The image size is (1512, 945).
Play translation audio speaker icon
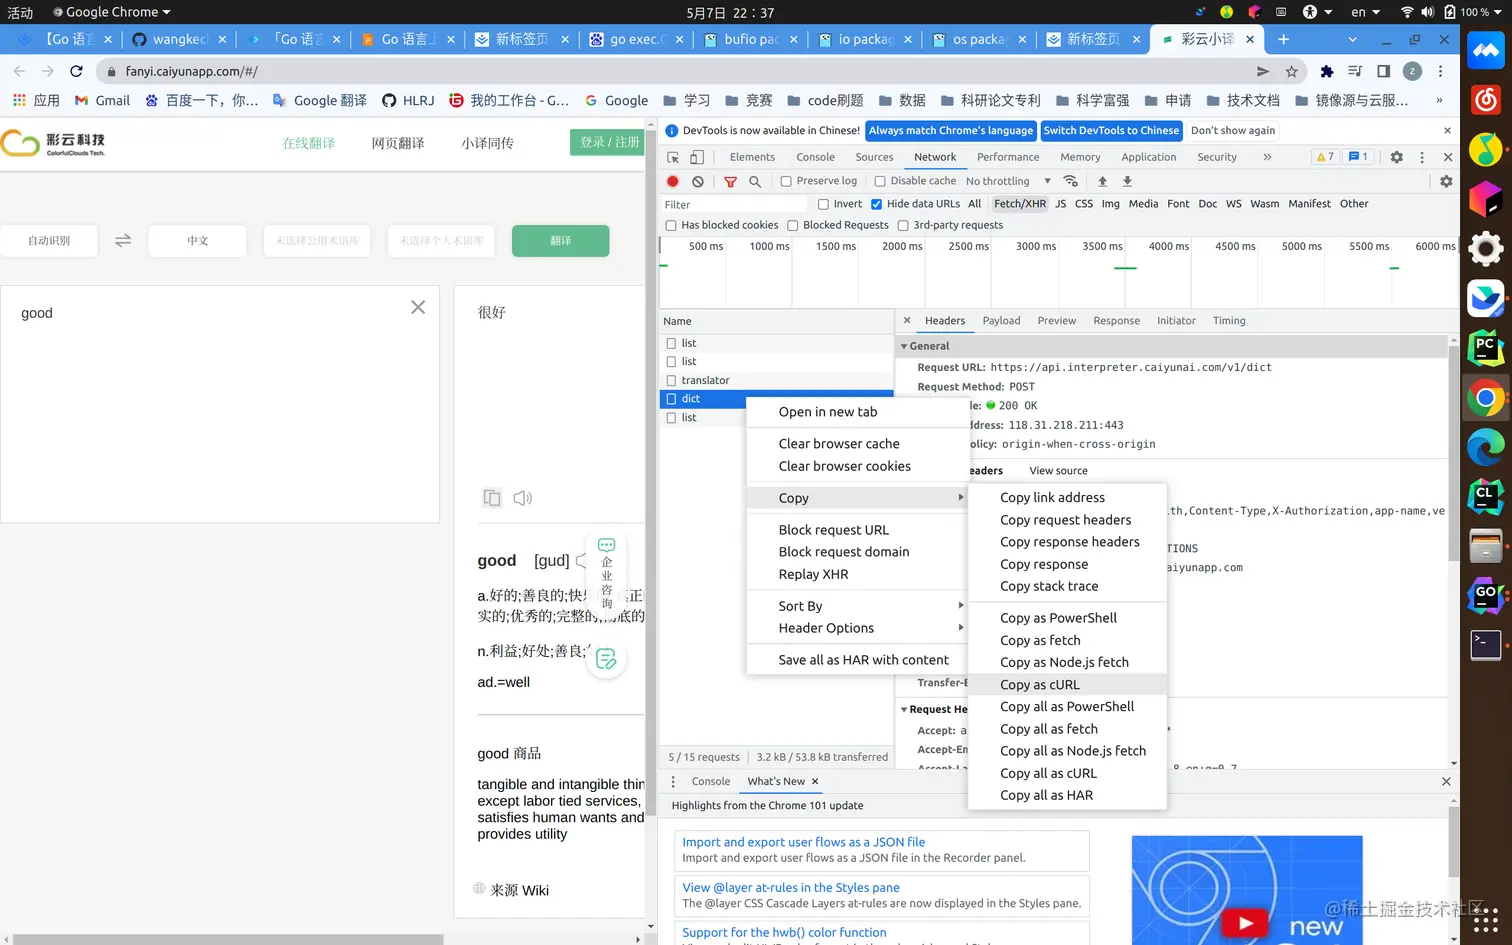[x=522, y=498]
